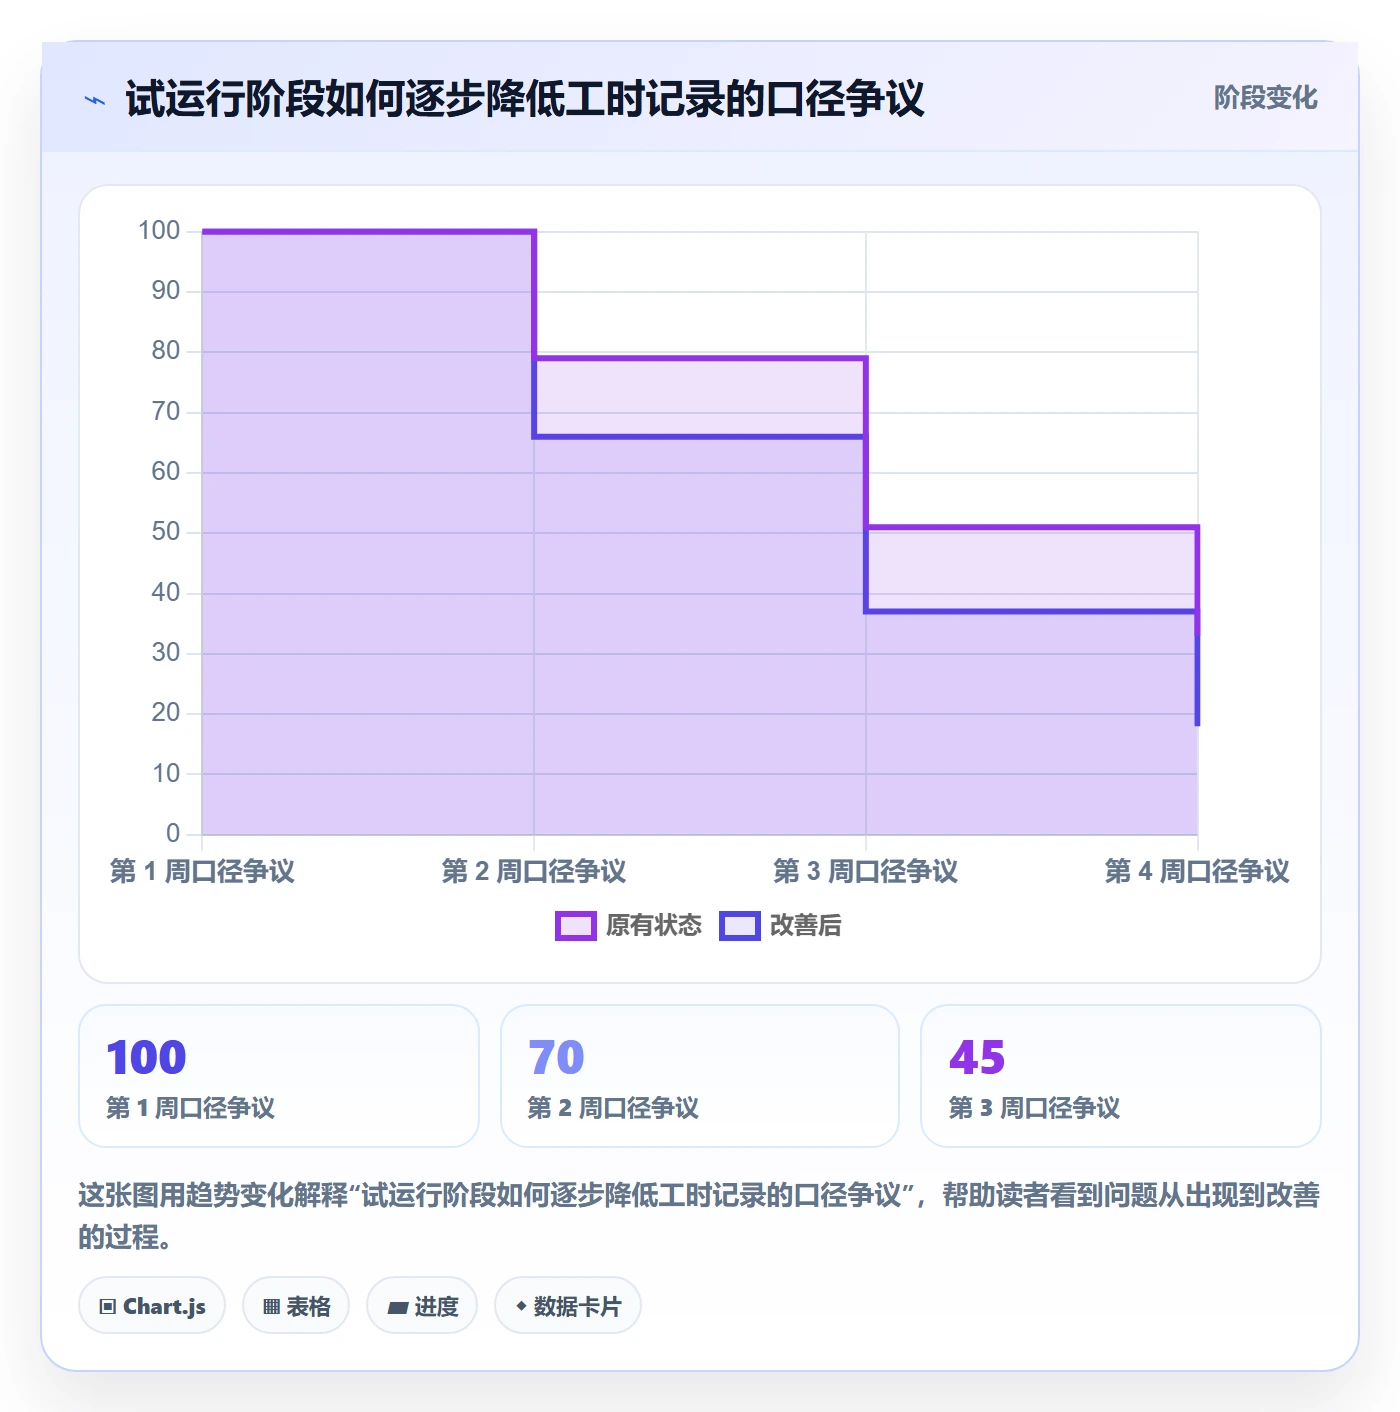The width and height of the screenshot is (1400, 1412).
Task: Click the large 100 stat card value
Action: click(x=146, y=1058)
